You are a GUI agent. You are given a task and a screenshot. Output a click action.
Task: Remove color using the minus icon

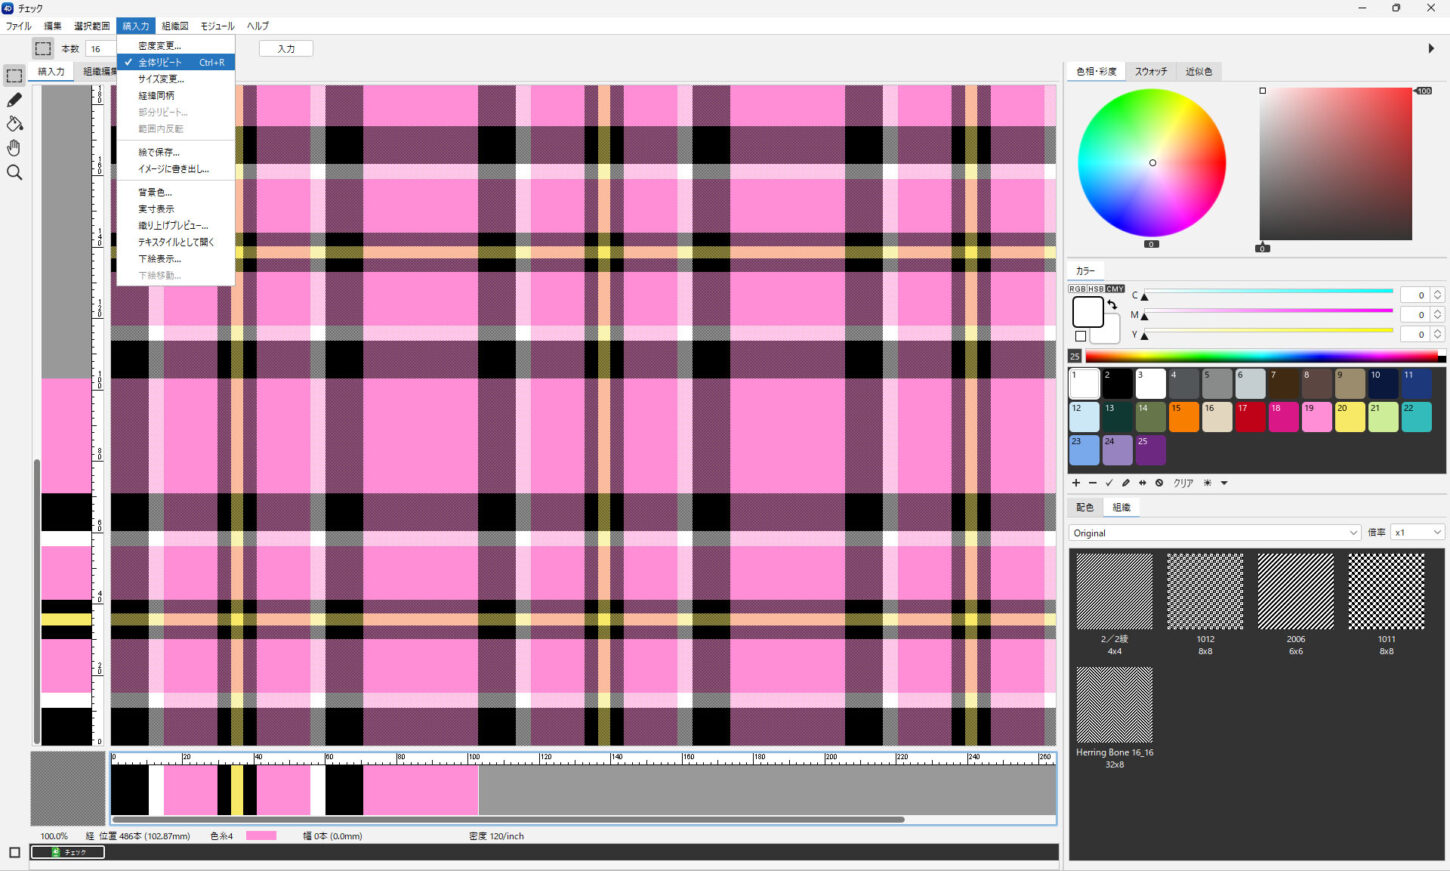1092,483
